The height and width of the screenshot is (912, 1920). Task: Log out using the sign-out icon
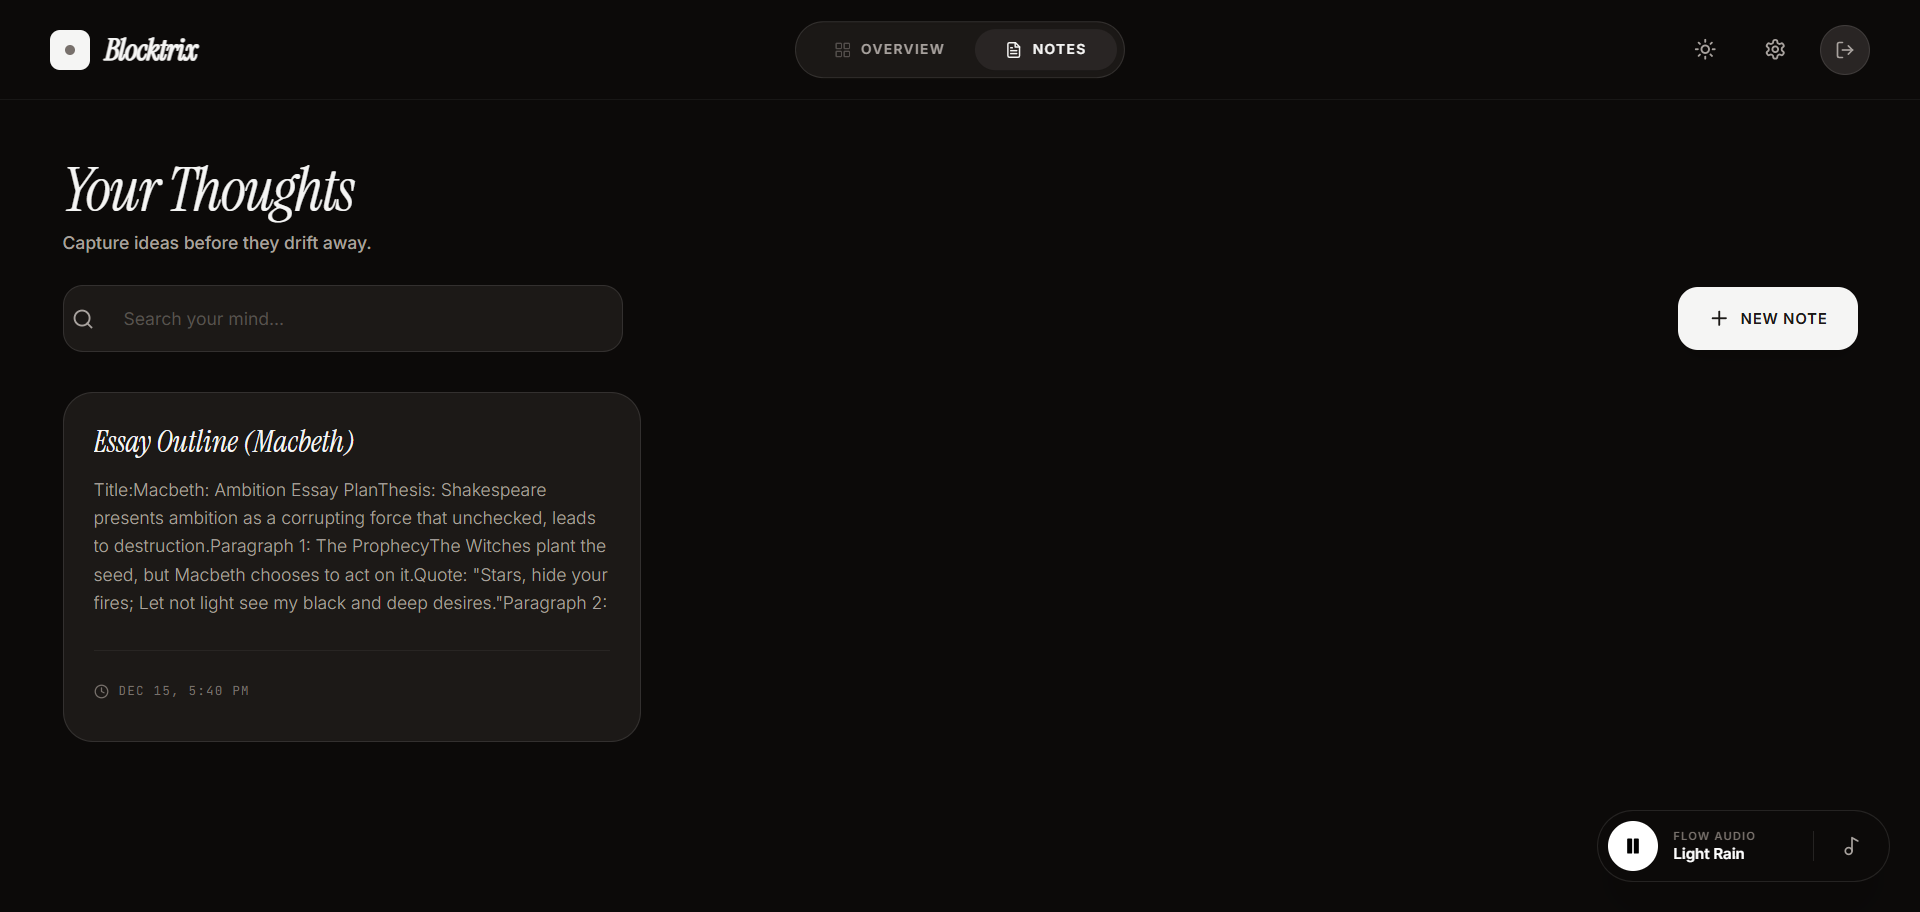tap(1845, 49)
